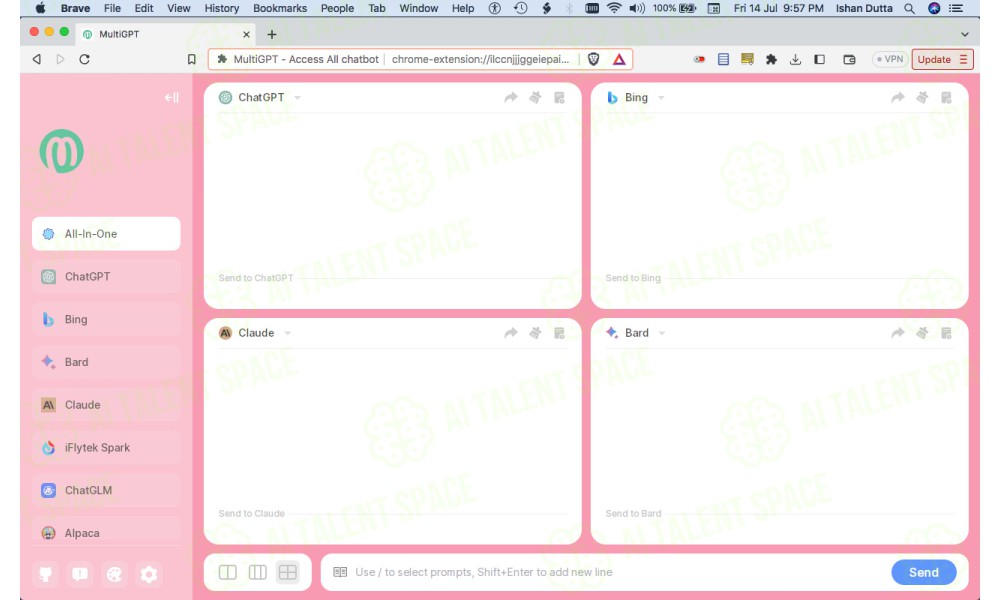Clear the Bard panel conversation with the broom icon
Screen dimensions: 1000x600
point(922,333)
